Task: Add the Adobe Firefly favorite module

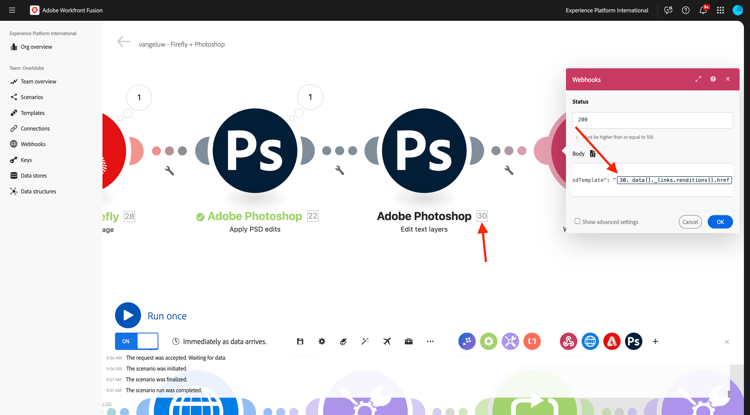Action: click(x=612, y=341)
